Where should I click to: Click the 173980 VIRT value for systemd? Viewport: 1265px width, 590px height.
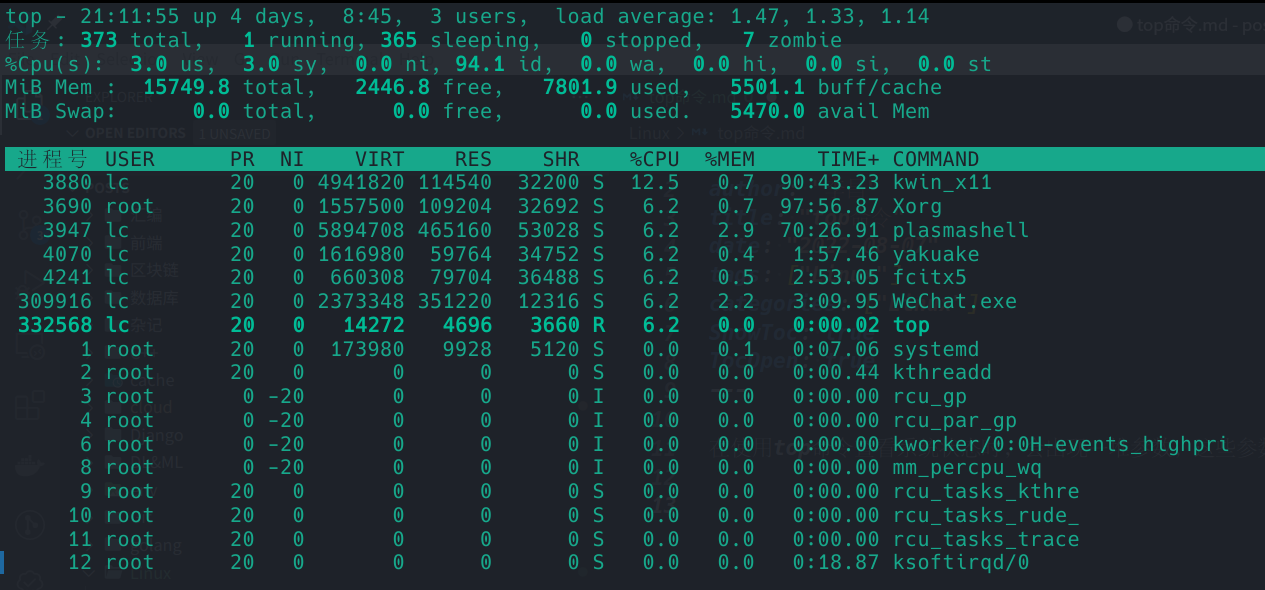(x=367, y=349)
